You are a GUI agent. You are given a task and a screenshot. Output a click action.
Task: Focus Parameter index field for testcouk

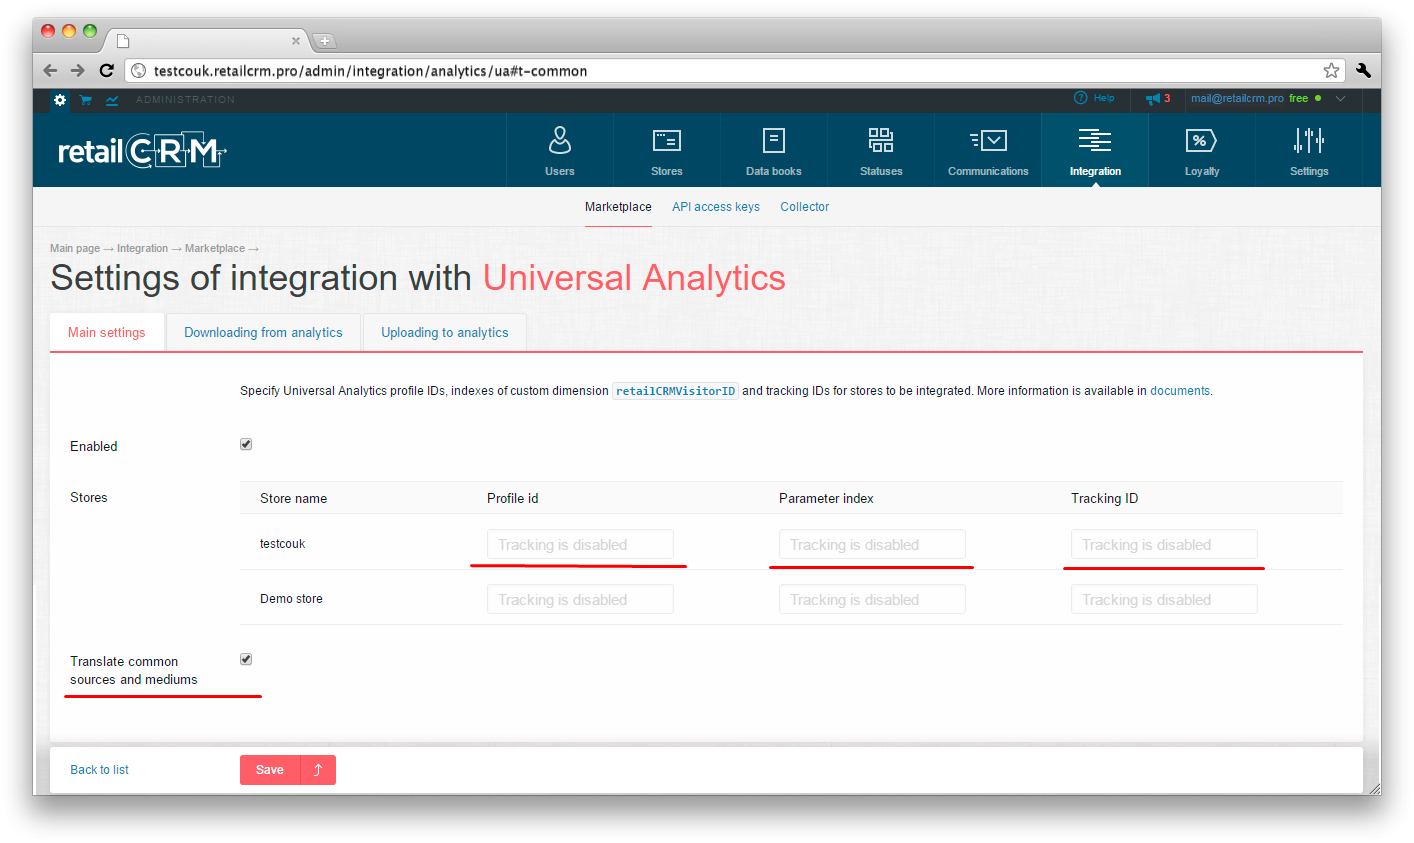872,544
